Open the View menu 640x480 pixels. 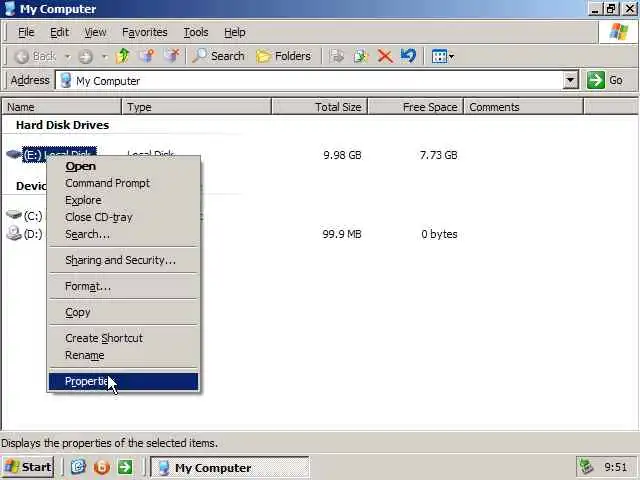pyautogui.click(x=96, y=32)
